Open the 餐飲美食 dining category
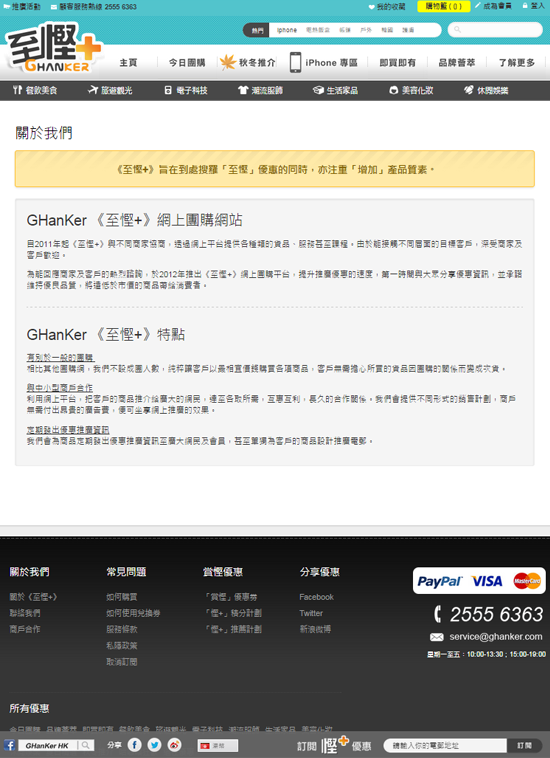Screen dimensions: 550x758 35,90
